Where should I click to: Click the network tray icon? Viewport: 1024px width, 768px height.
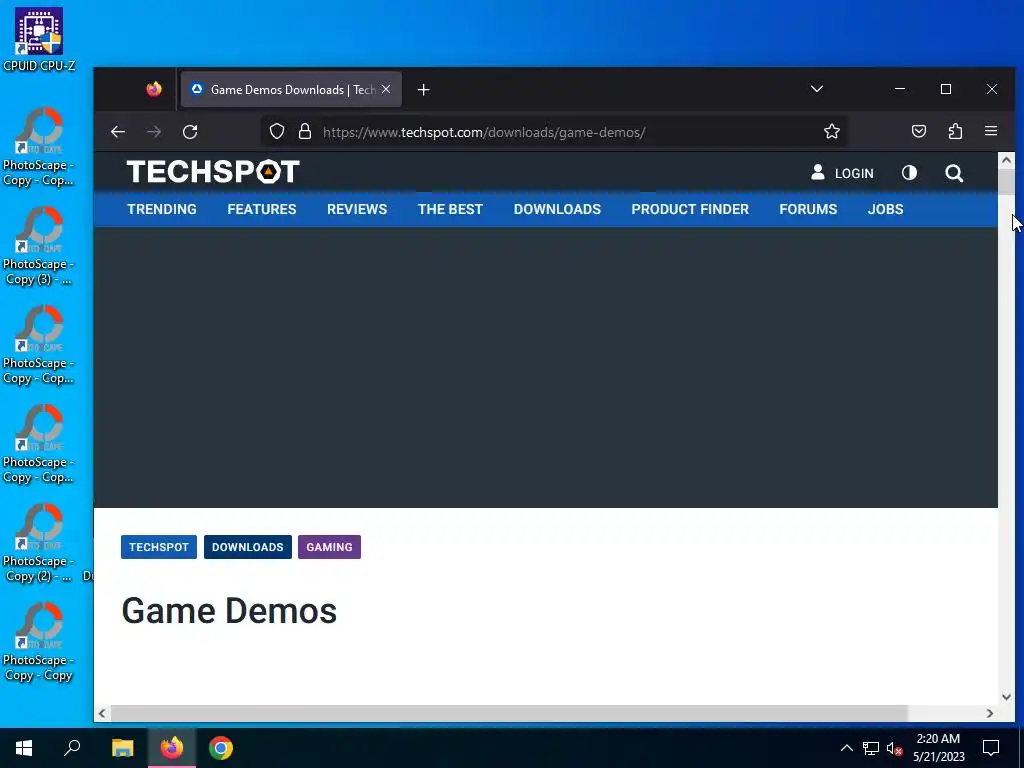coord(871,748)
